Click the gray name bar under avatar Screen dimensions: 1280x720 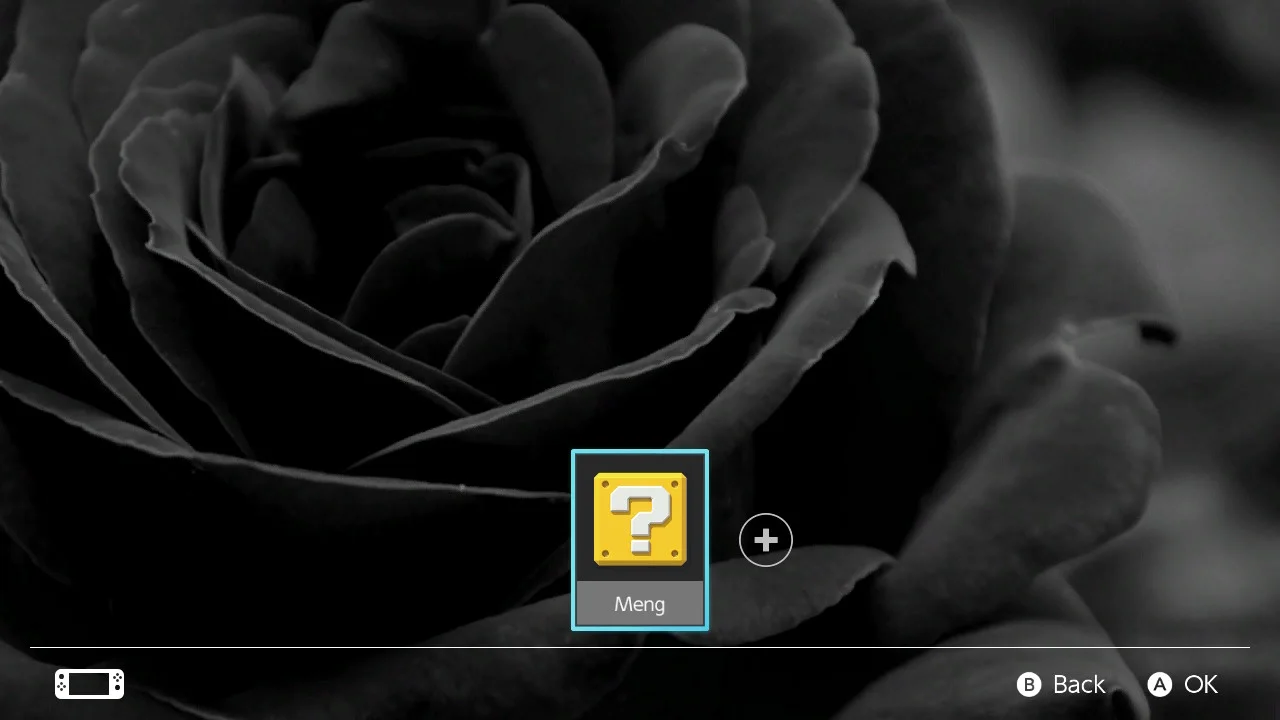click(640, 603)
